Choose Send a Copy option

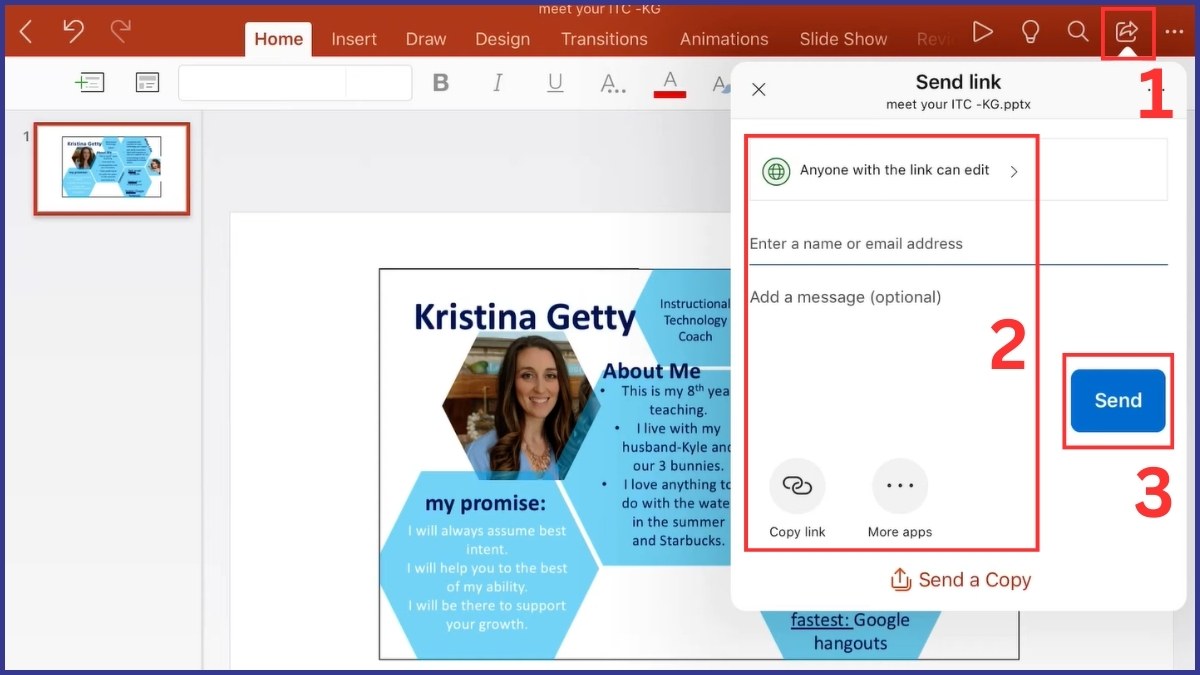960,580
